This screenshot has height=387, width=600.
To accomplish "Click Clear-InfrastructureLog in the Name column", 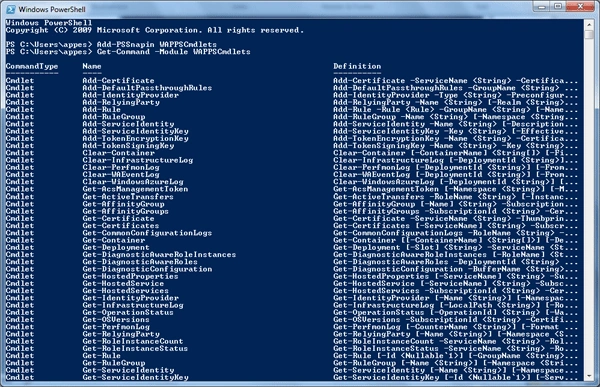I will tap(138, 160).
